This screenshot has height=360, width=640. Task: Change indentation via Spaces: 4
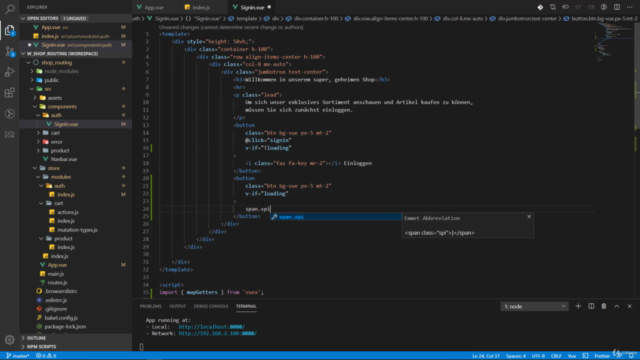click(516, 356)
